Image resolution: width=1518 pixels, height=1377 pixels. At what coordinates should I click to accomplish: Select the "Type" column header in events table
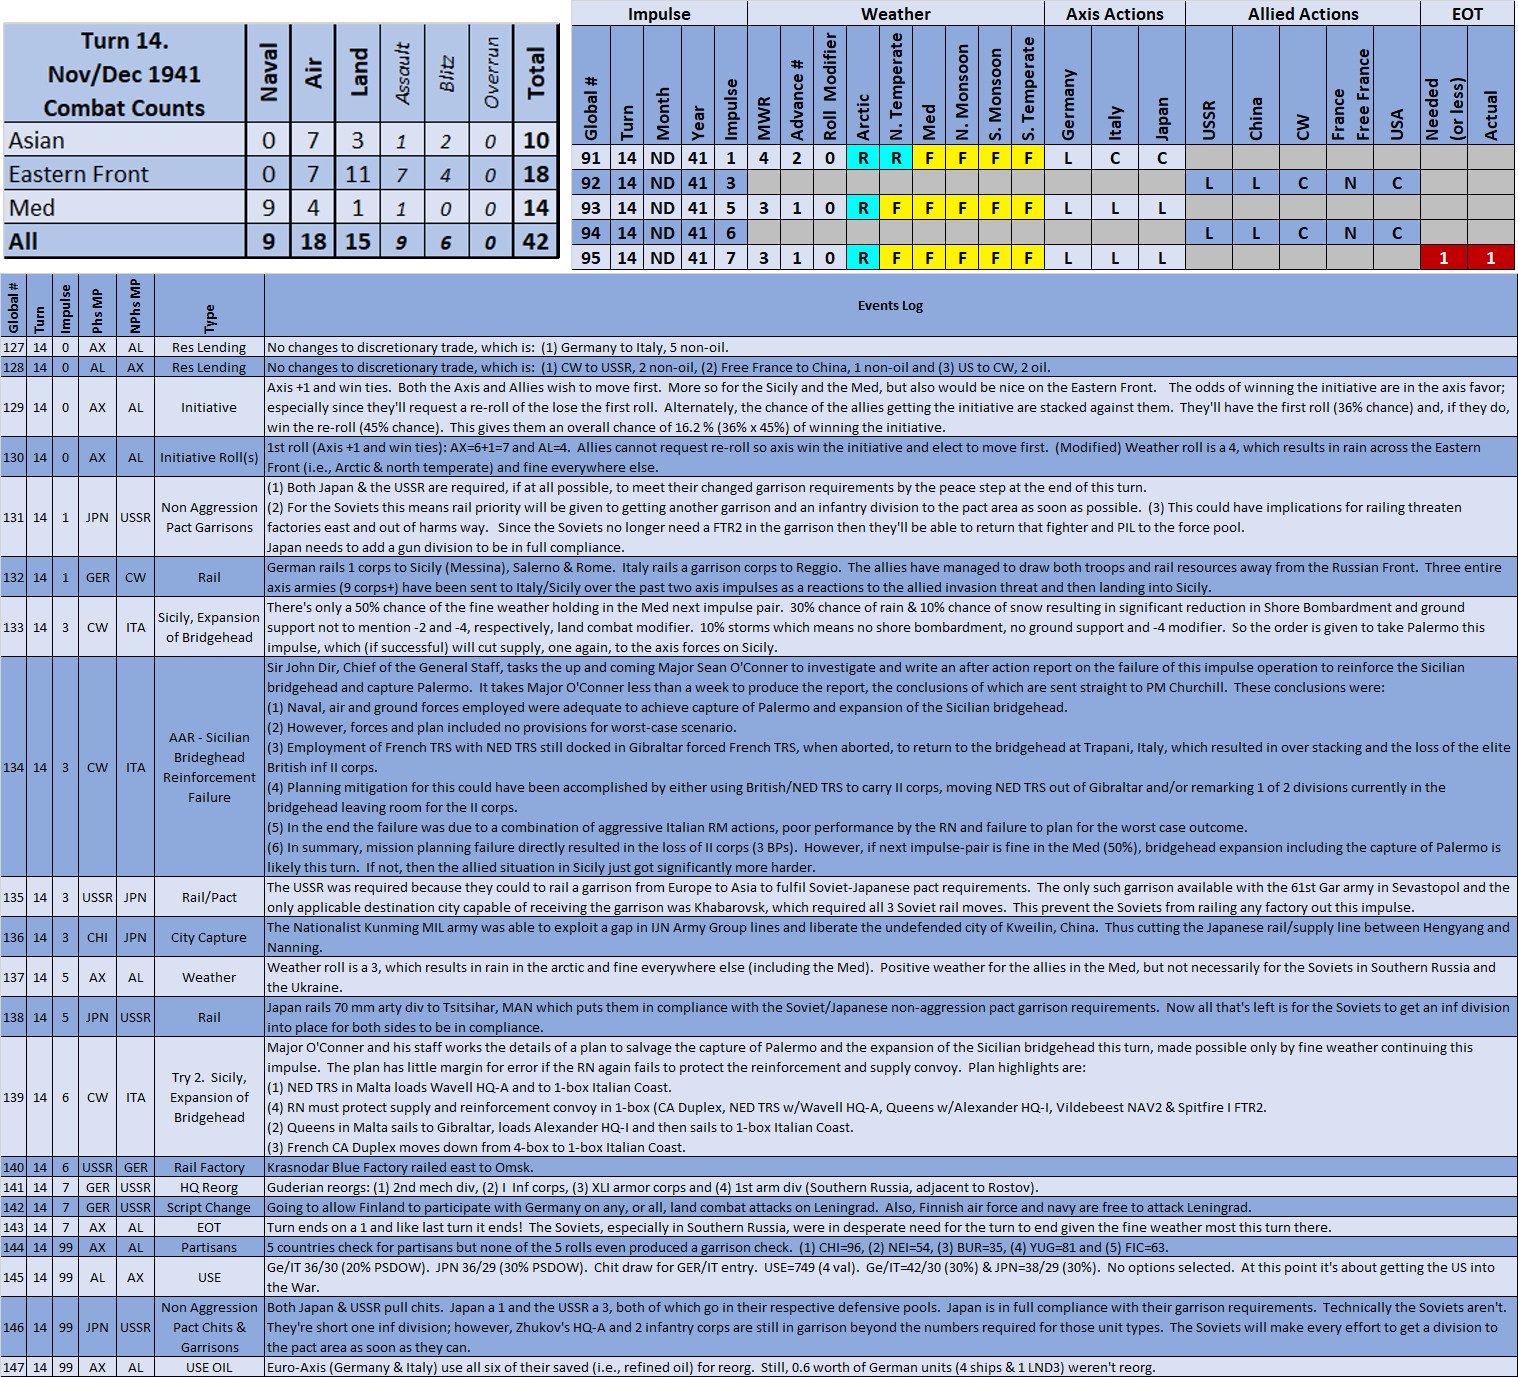(x=209, y=305)
